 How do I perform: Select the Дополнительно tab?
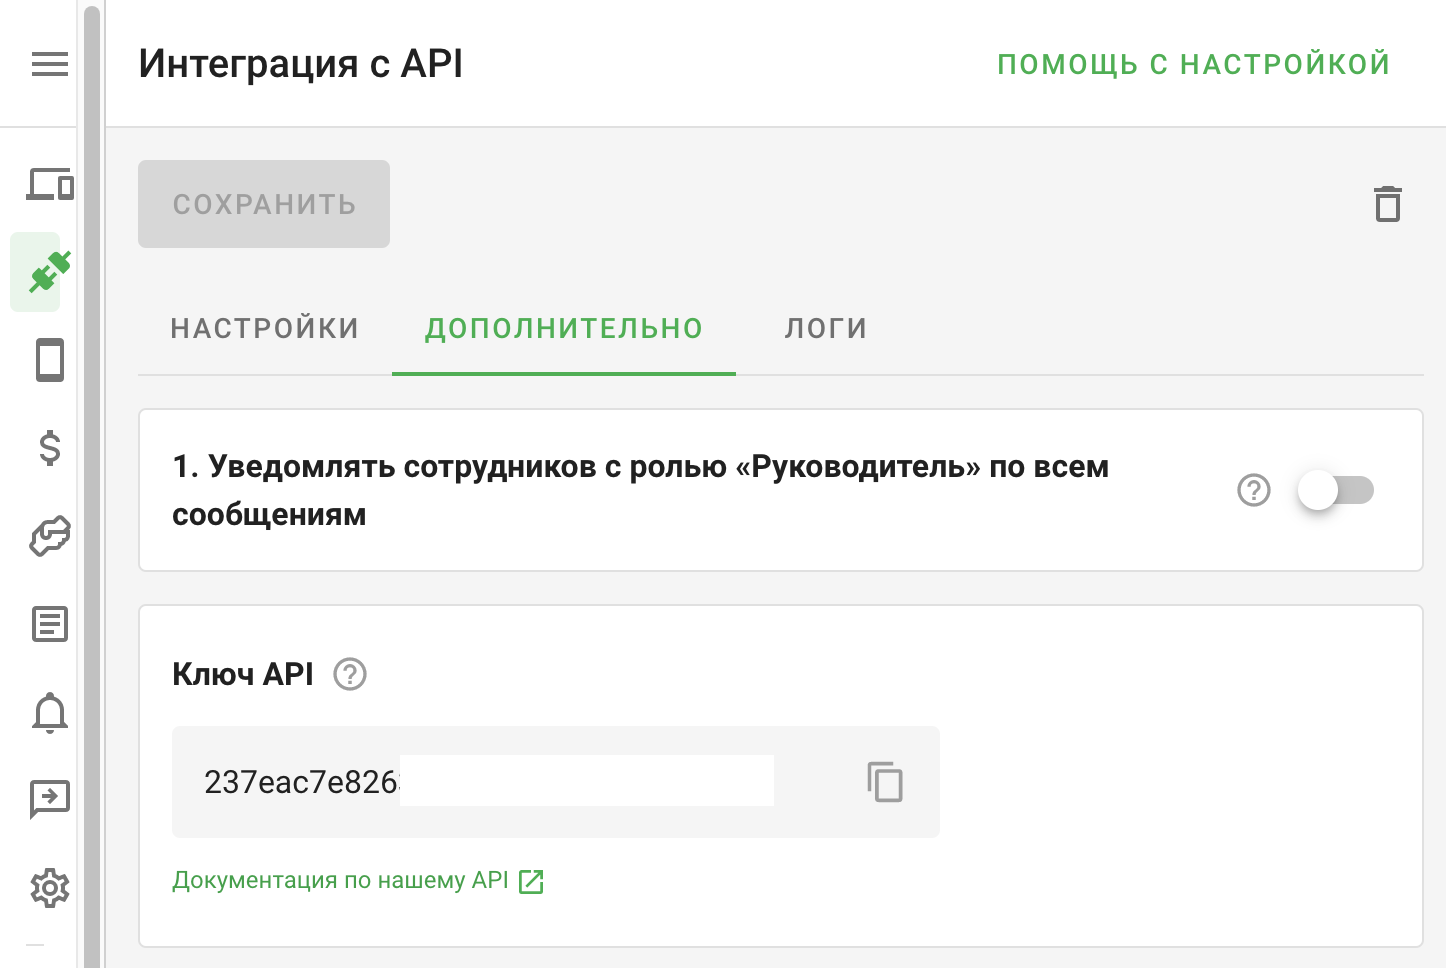(564, 329)
